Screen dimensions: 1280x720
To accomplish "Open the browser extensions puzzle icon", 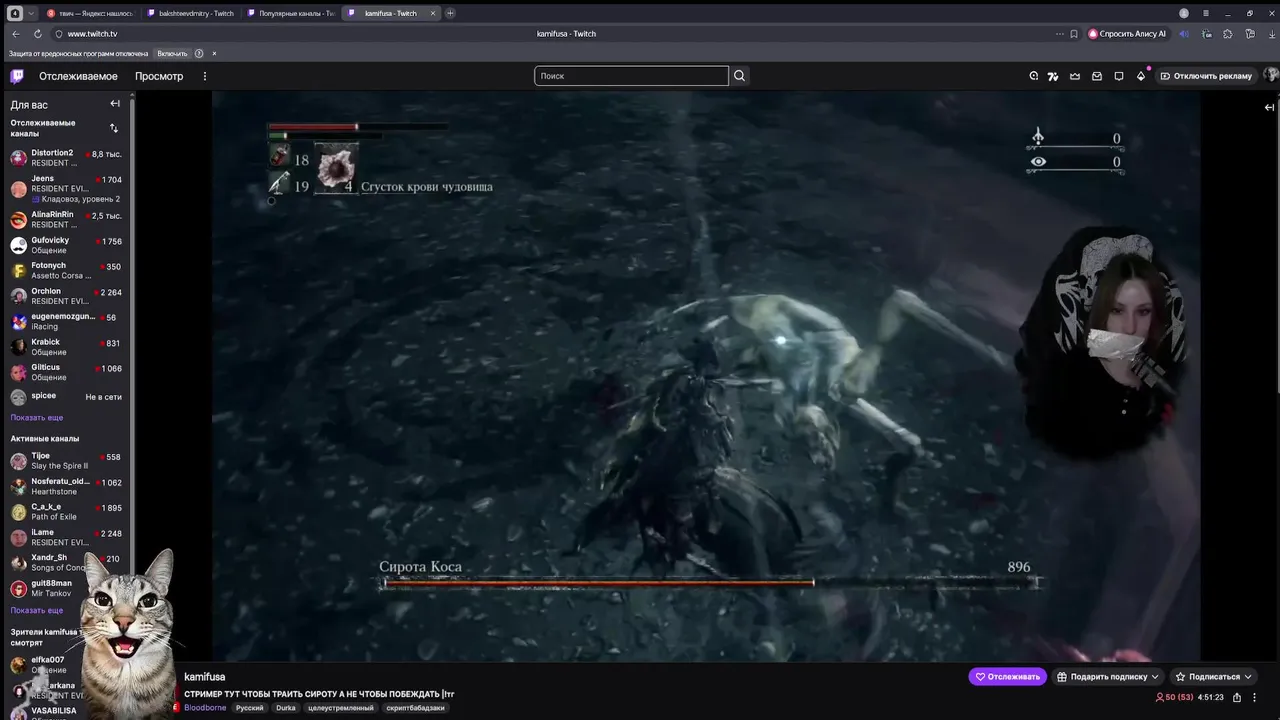I will (x=1228, y=34).
